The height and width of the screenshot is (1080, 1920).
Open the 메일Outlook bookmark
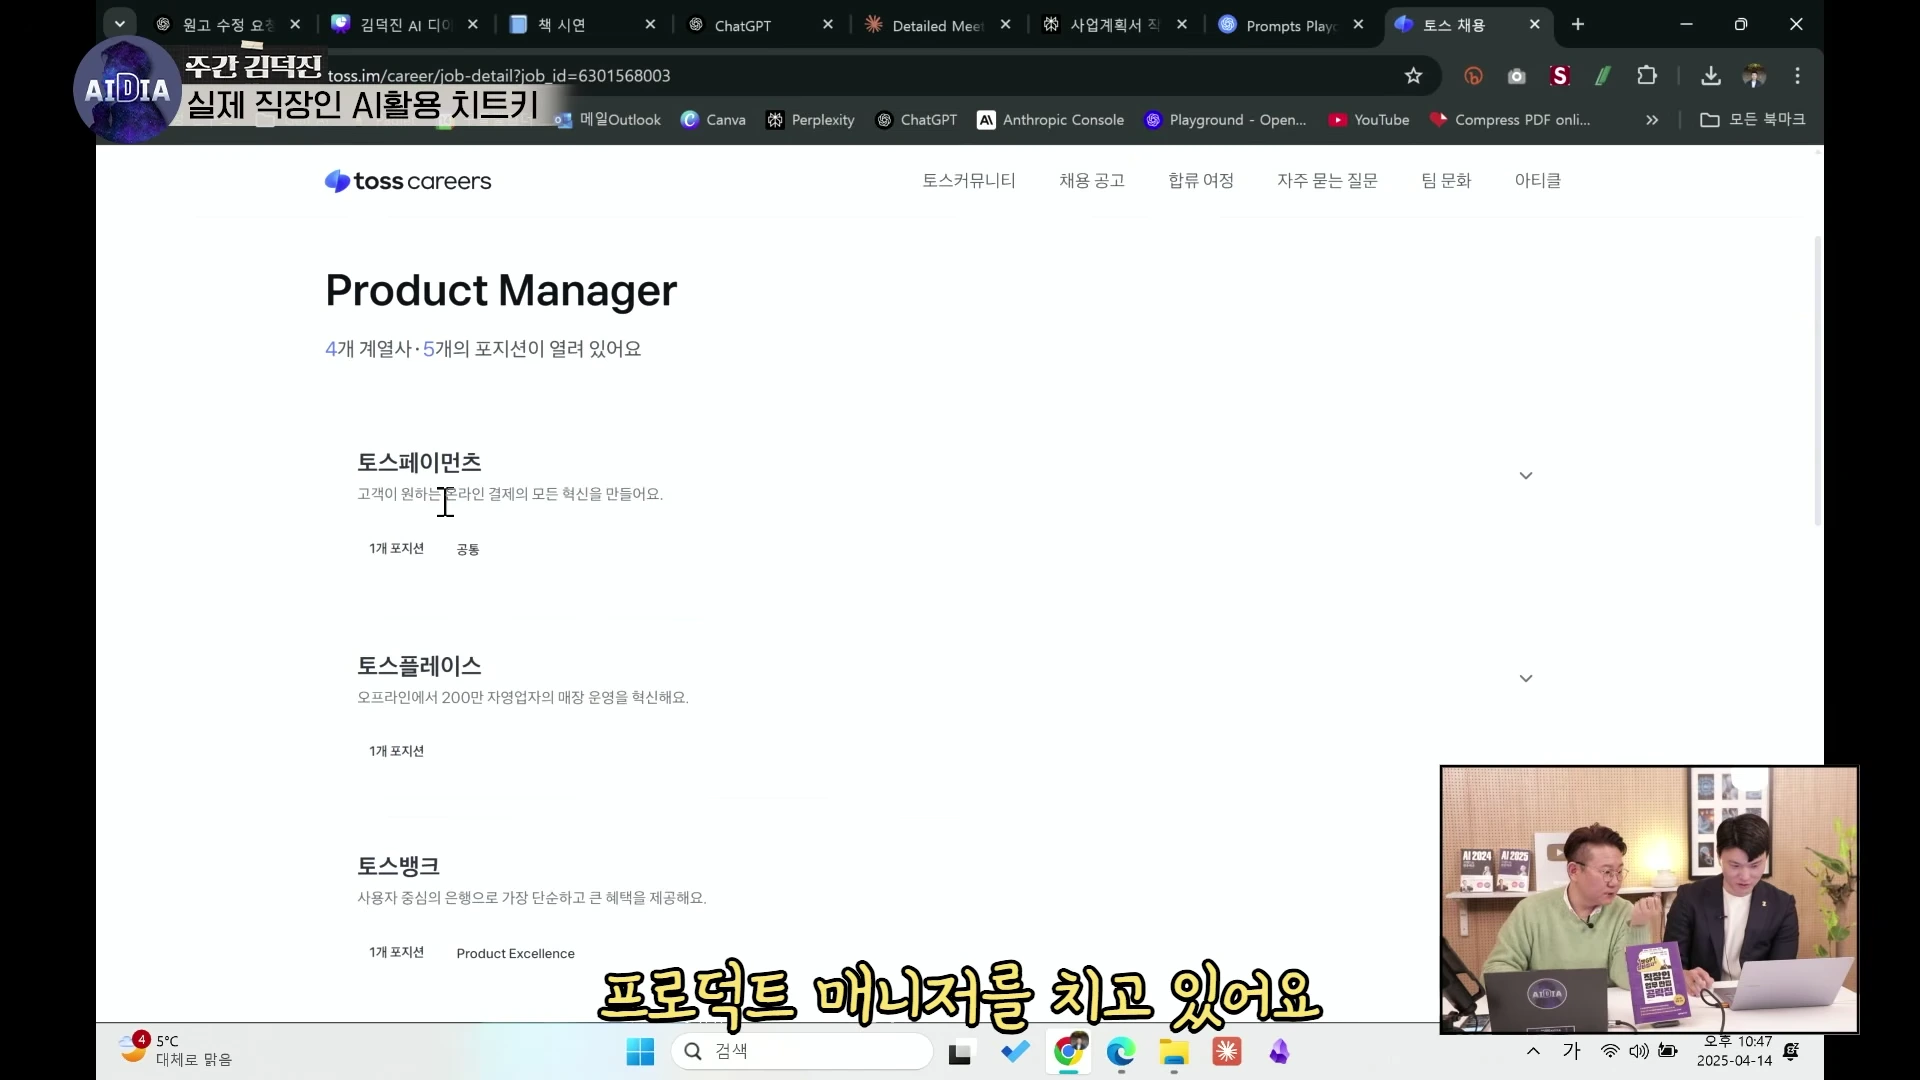[608, 120]
